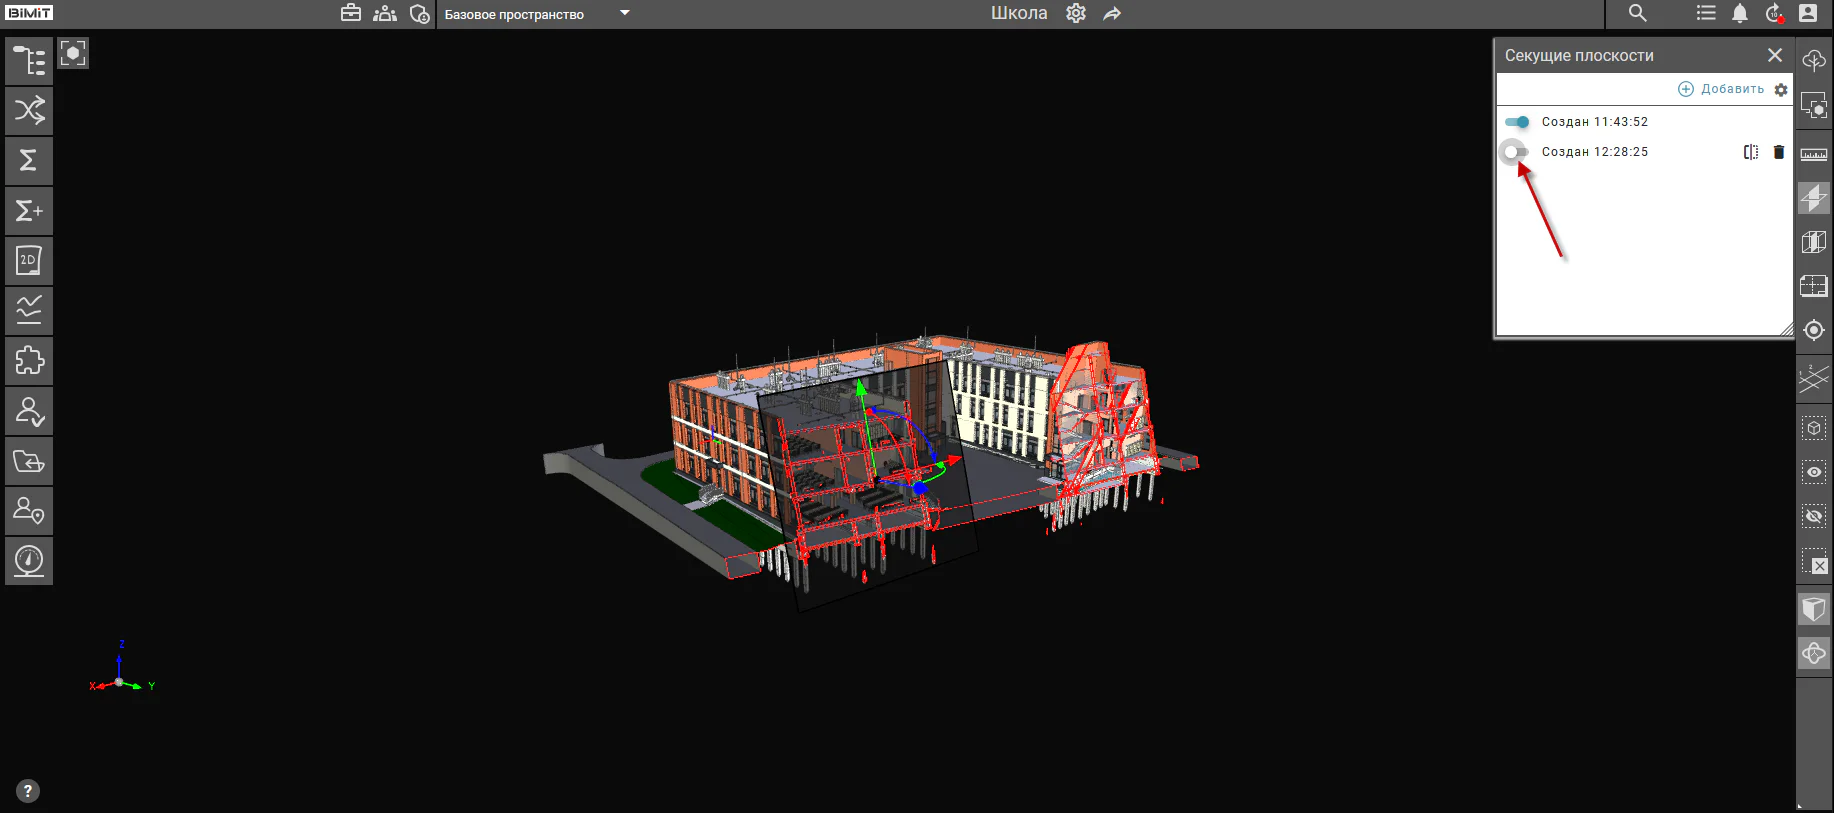Click the puzzle piece plugins icon

(29, 361)
